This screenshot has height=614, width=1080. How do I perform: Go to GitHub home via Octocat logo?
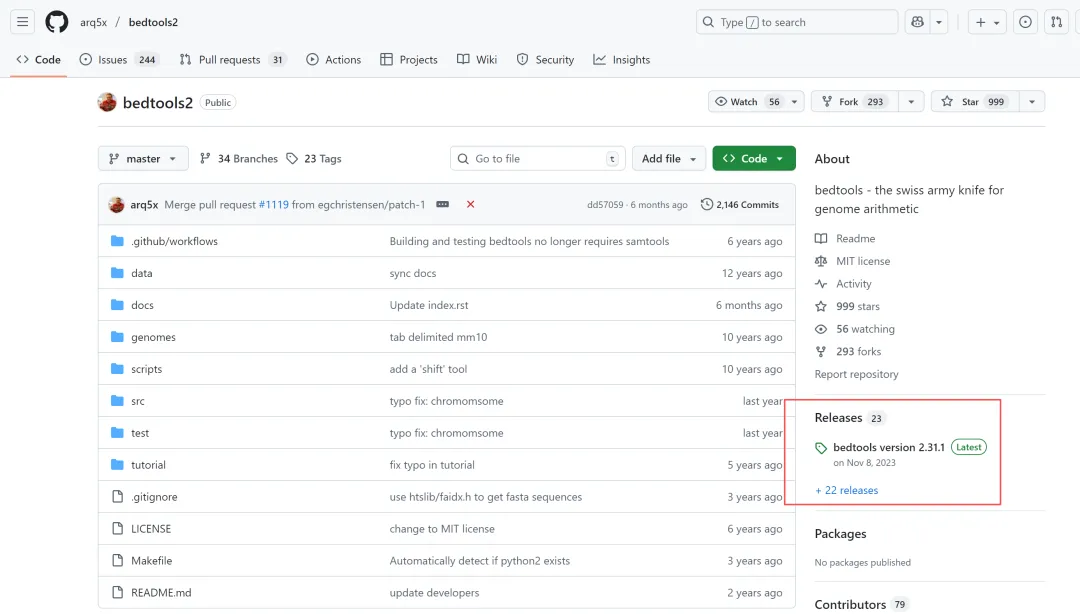(56, 22)
